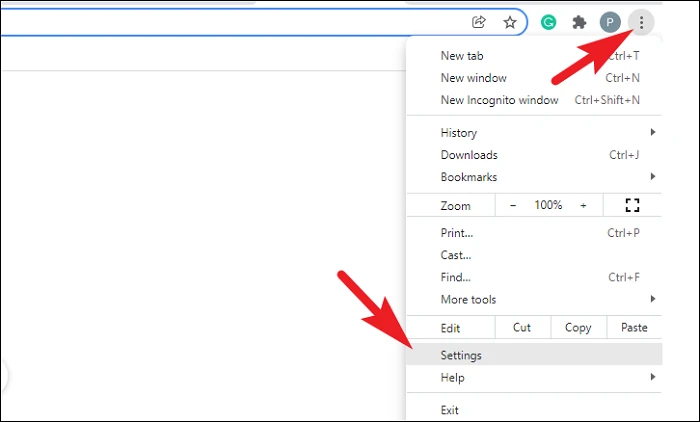Click the share page icon in address bar
The height and width of the screenshot is (422, 700).
479,22
